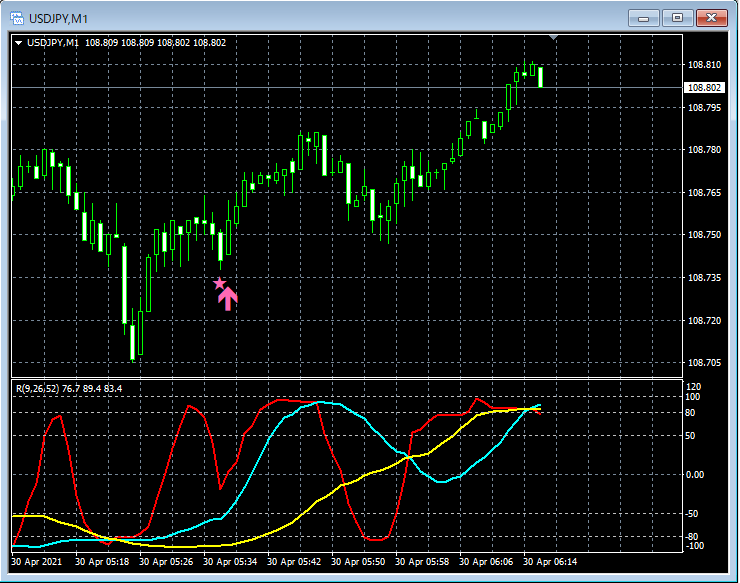Viewport: 740px width, 583px height.
Task: Click the indicator scale label 120
Action: [695, 387]
